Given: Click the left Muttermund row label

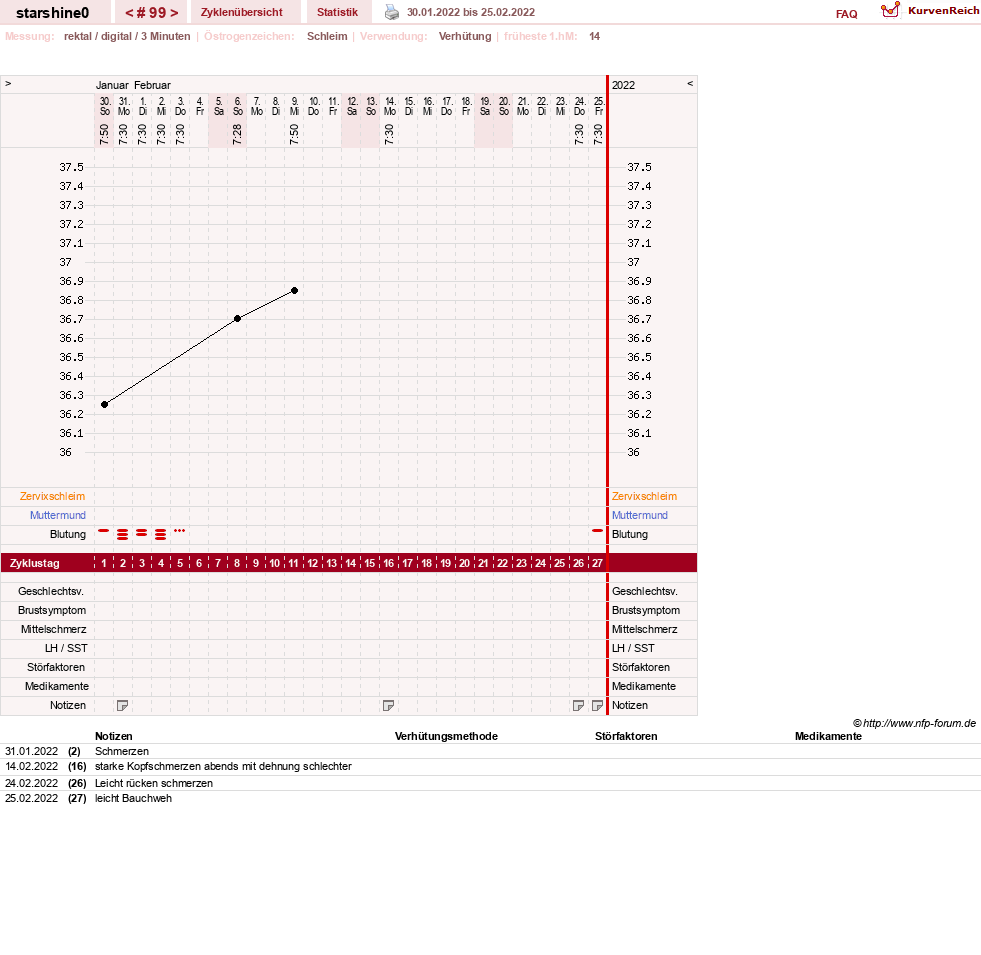Looking at the screenshot, I should (x=58, y=515).
